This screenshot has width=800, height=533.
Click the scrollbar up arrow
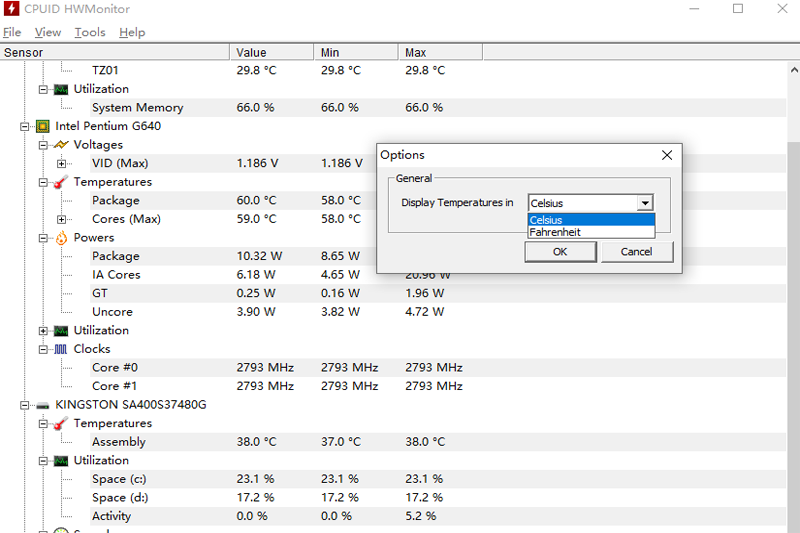pos(794,70)
